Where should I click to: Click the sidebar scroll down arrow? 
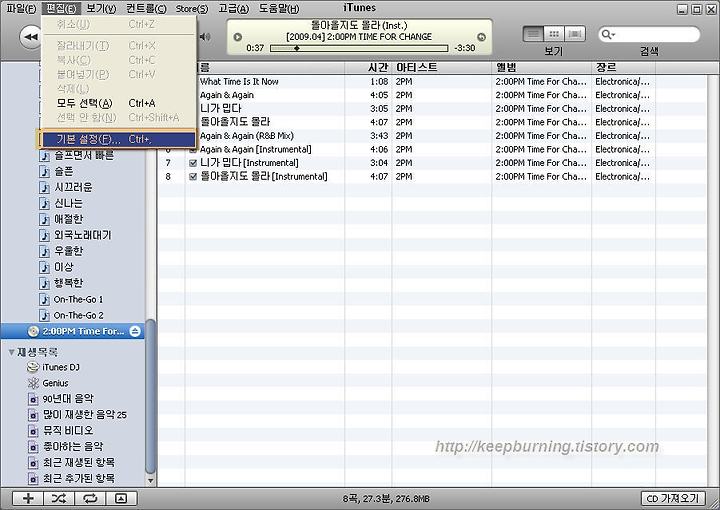(150, 481)
